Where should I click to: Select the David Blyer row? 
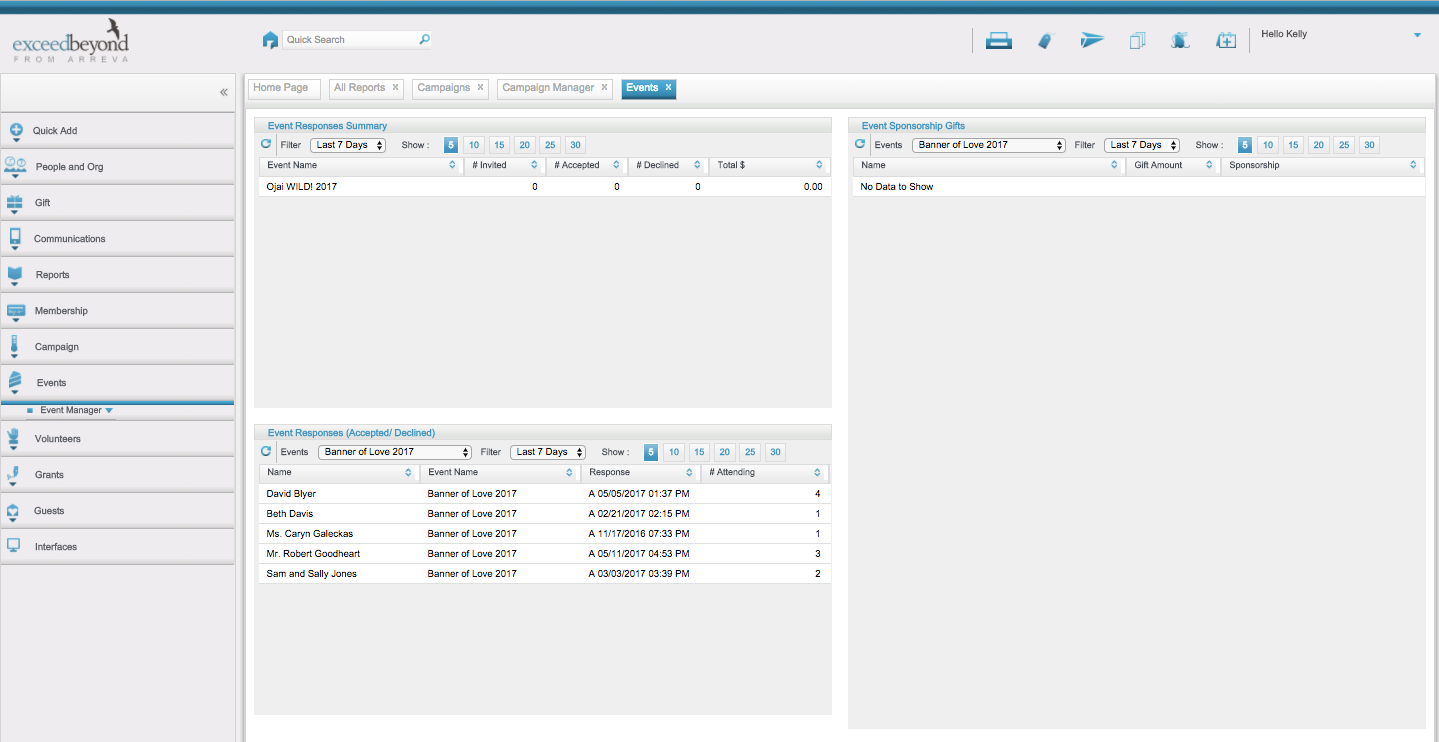tap(544, 494)
